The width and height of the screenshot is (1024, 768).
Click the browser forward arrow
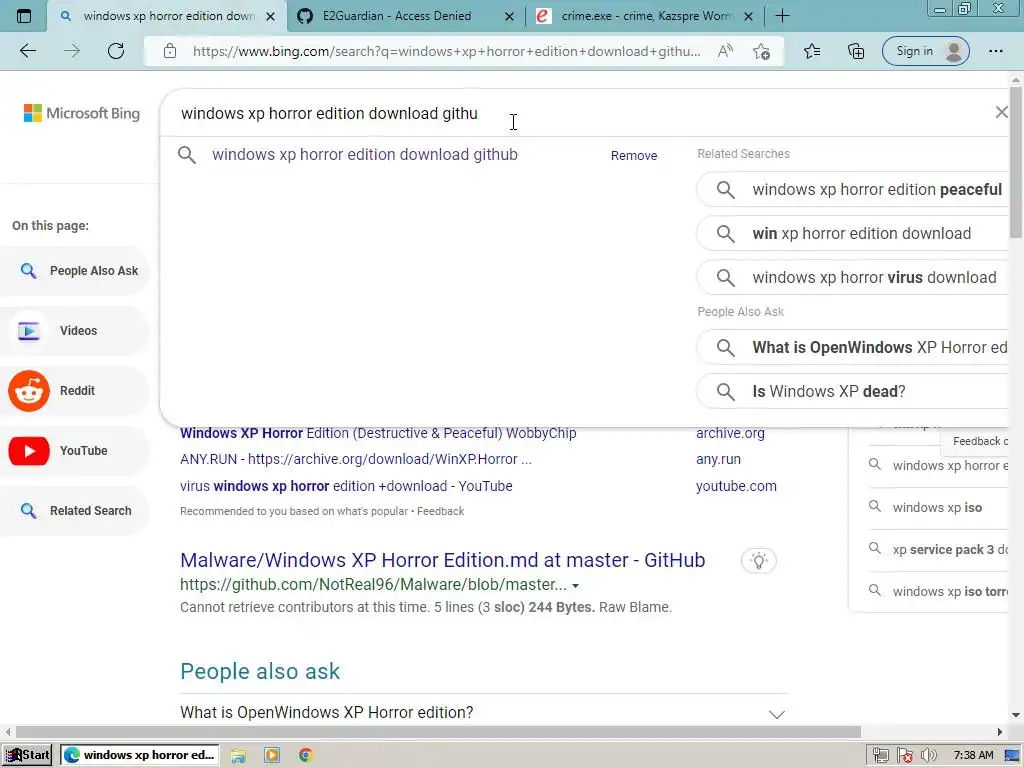point(72,51)
